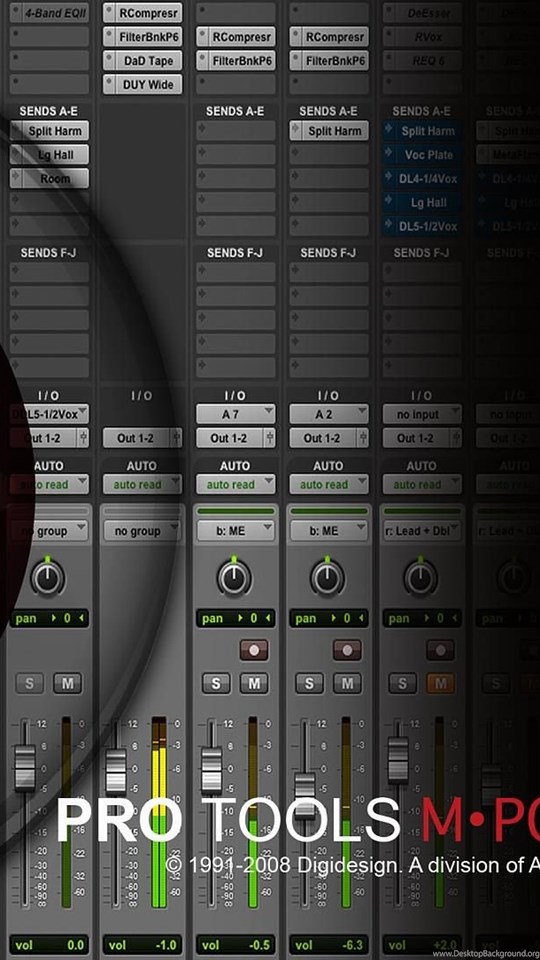Open output window icon beside A 7's Out 1-2

(271, 438)
